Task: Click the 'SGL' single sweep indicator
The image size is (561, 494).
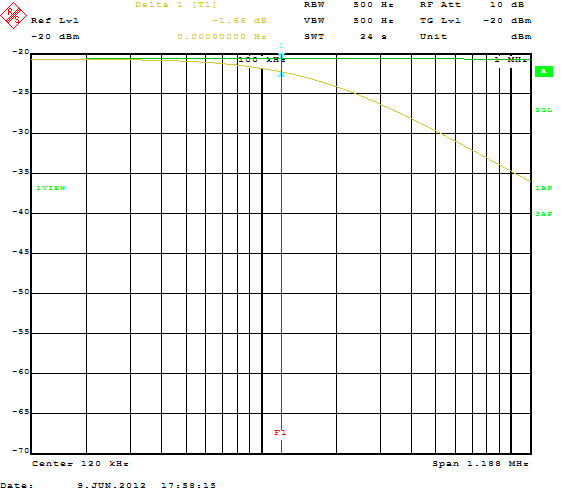Action: pos(543,110)
